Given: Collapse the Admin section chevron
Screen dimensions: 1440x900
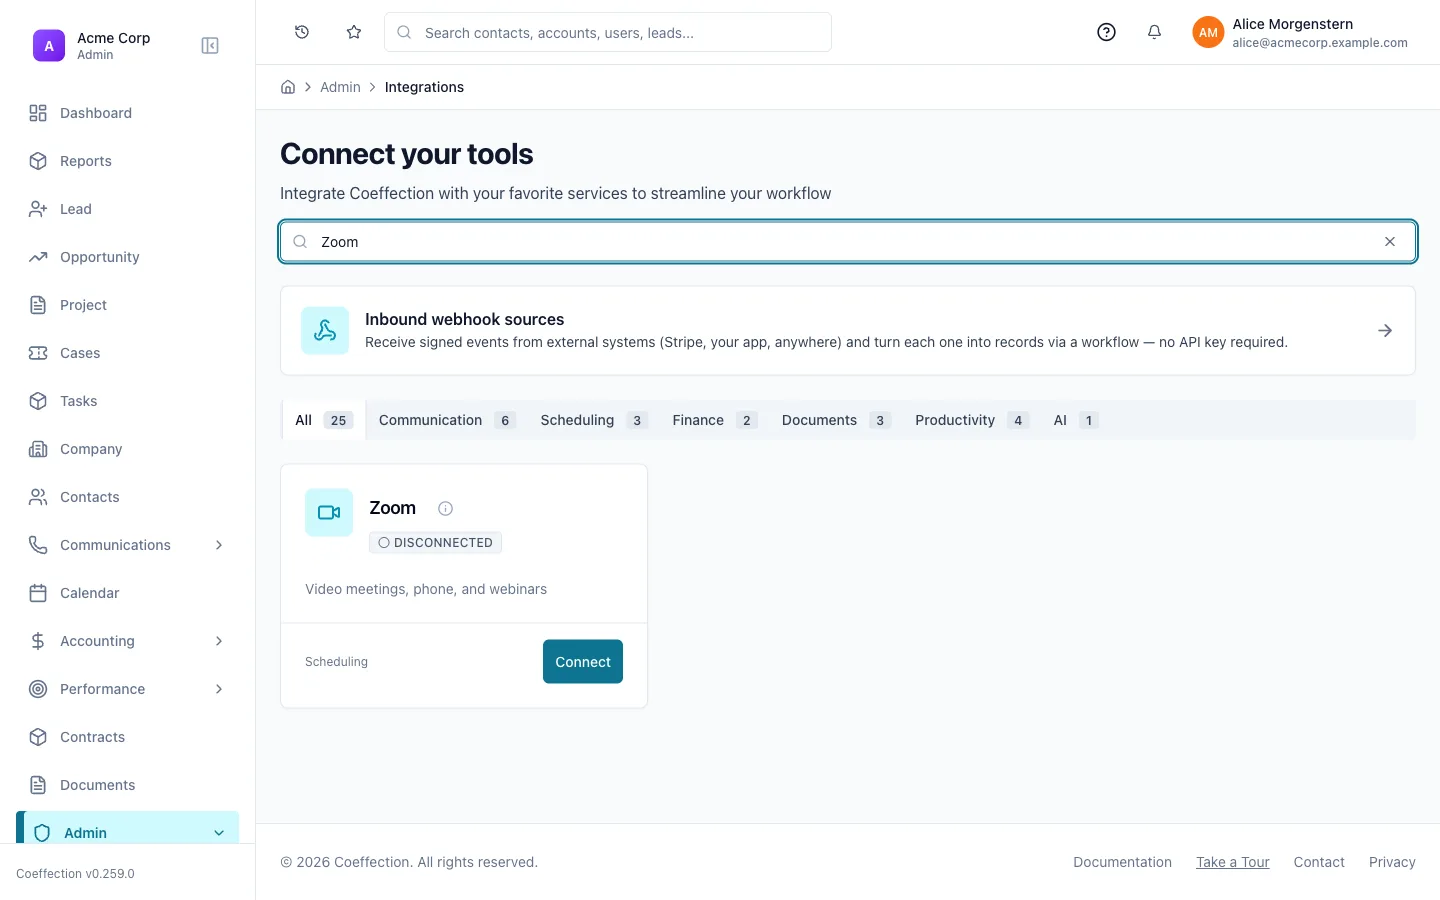Looking at the screenshot, I should point(219,833).
